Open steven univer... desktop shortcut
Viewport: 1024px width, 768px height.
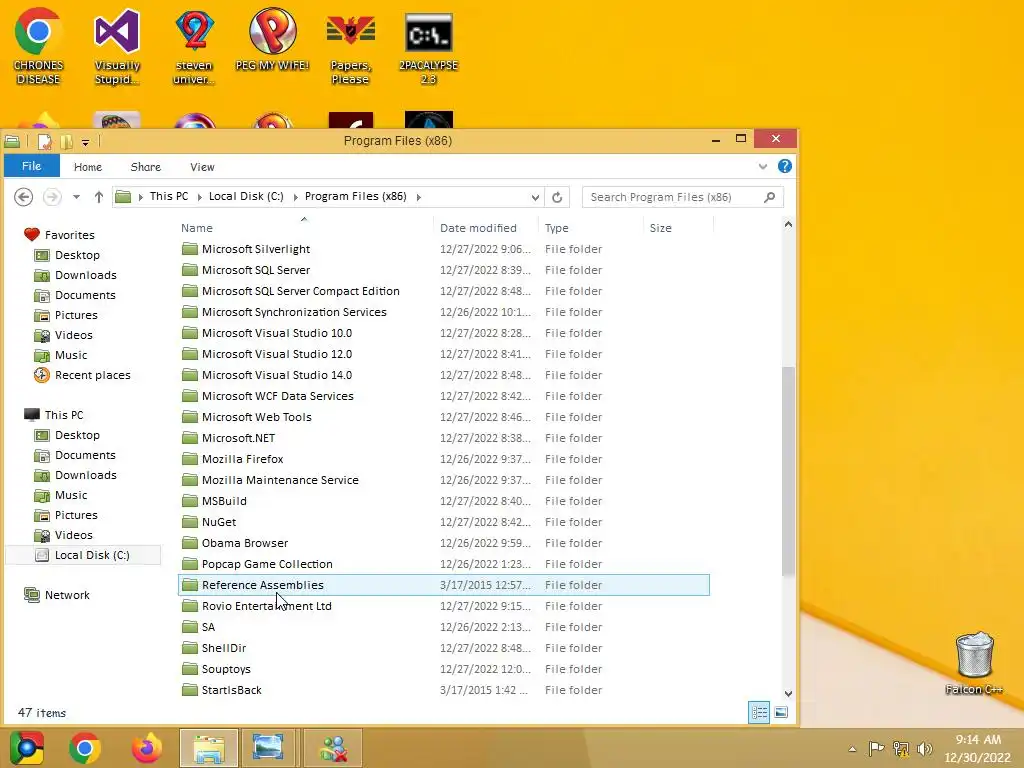click(x=194, y=47)
